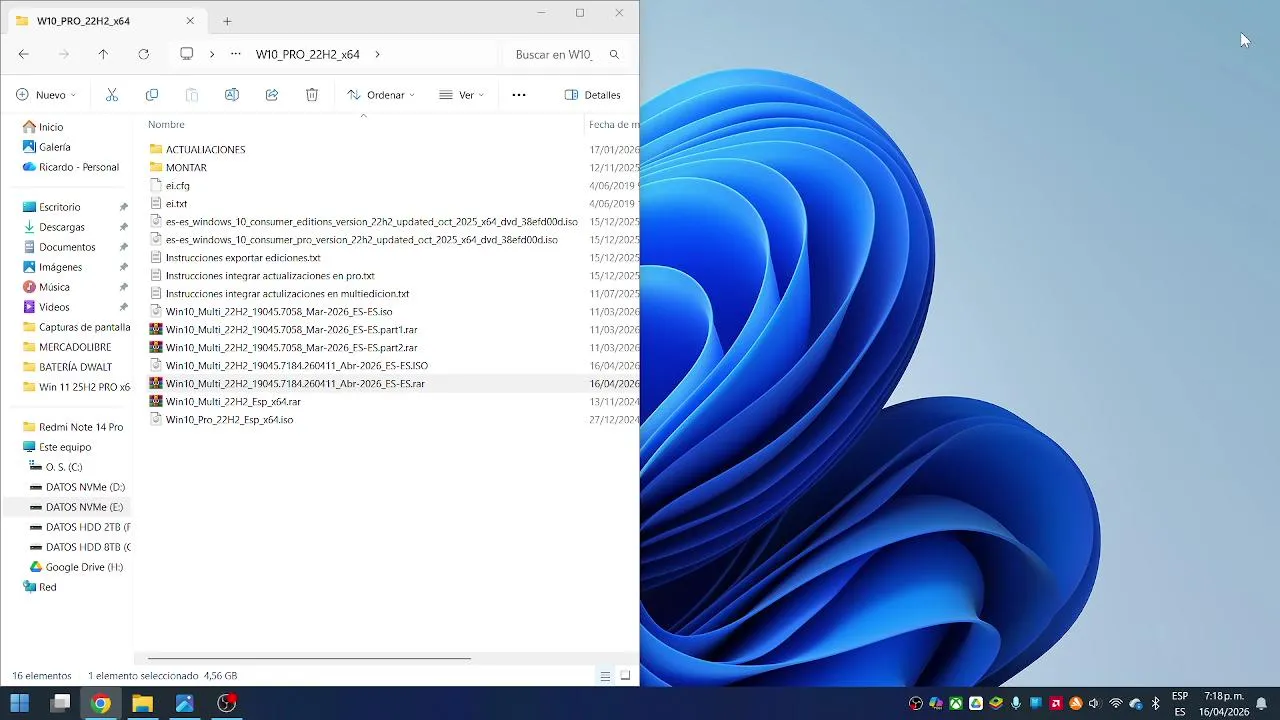Screen dimensions: 1280x720
Task: Refresh the folder view
Action: [x=143, y=54]
